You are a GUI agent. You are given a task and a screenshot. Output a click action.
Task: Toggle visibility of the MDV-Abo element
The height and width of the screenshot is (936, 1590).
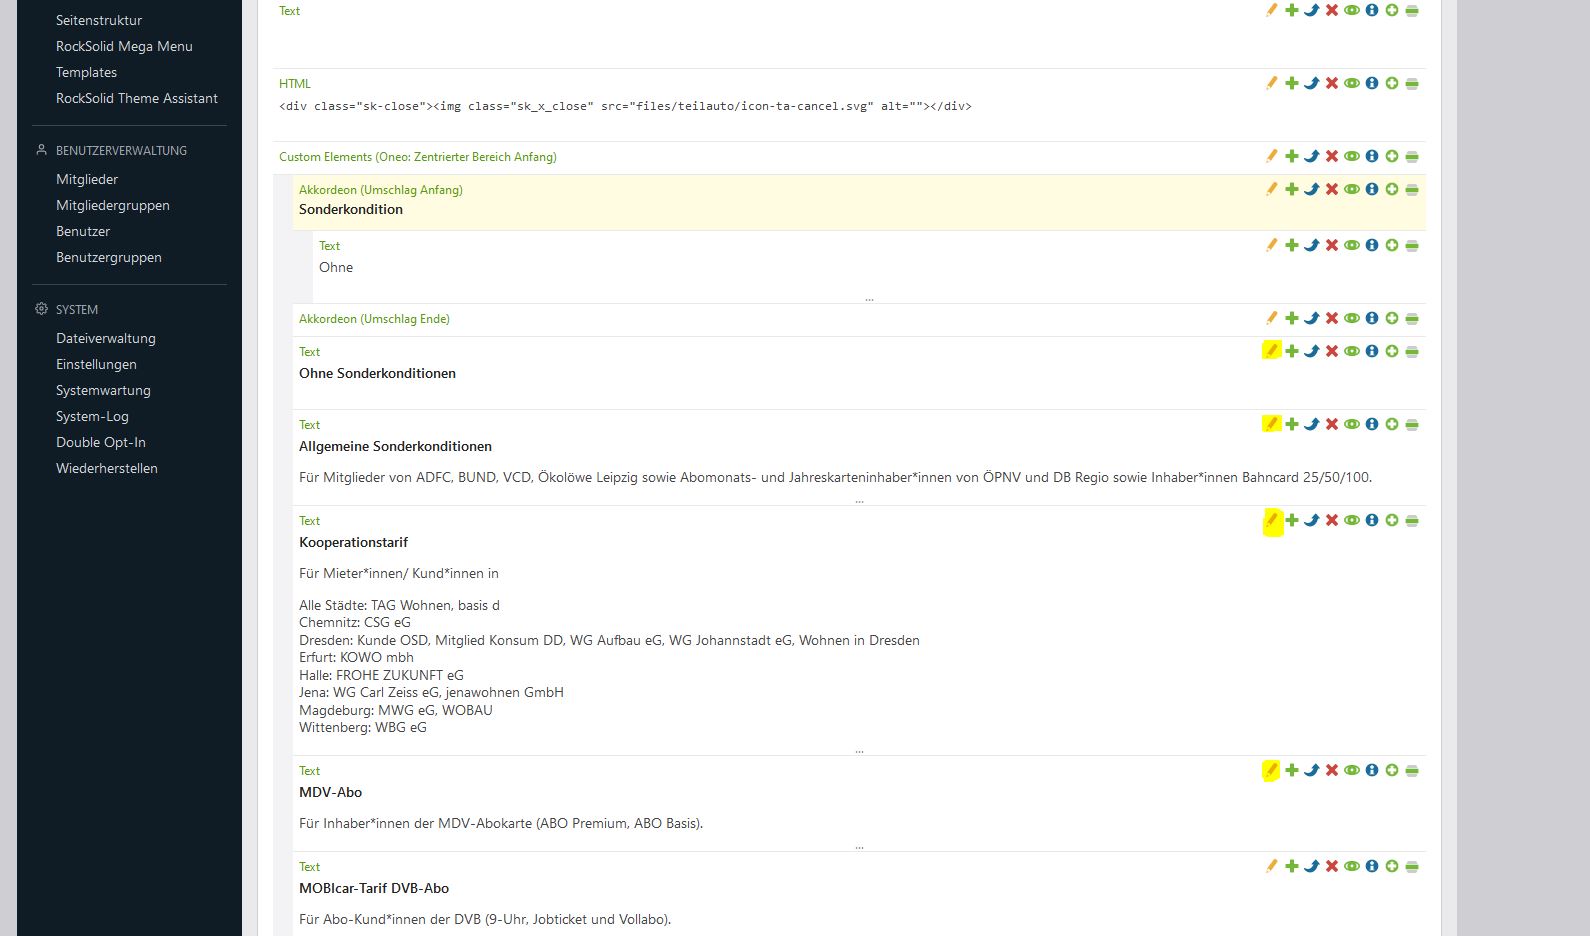tap(1351, 771)
